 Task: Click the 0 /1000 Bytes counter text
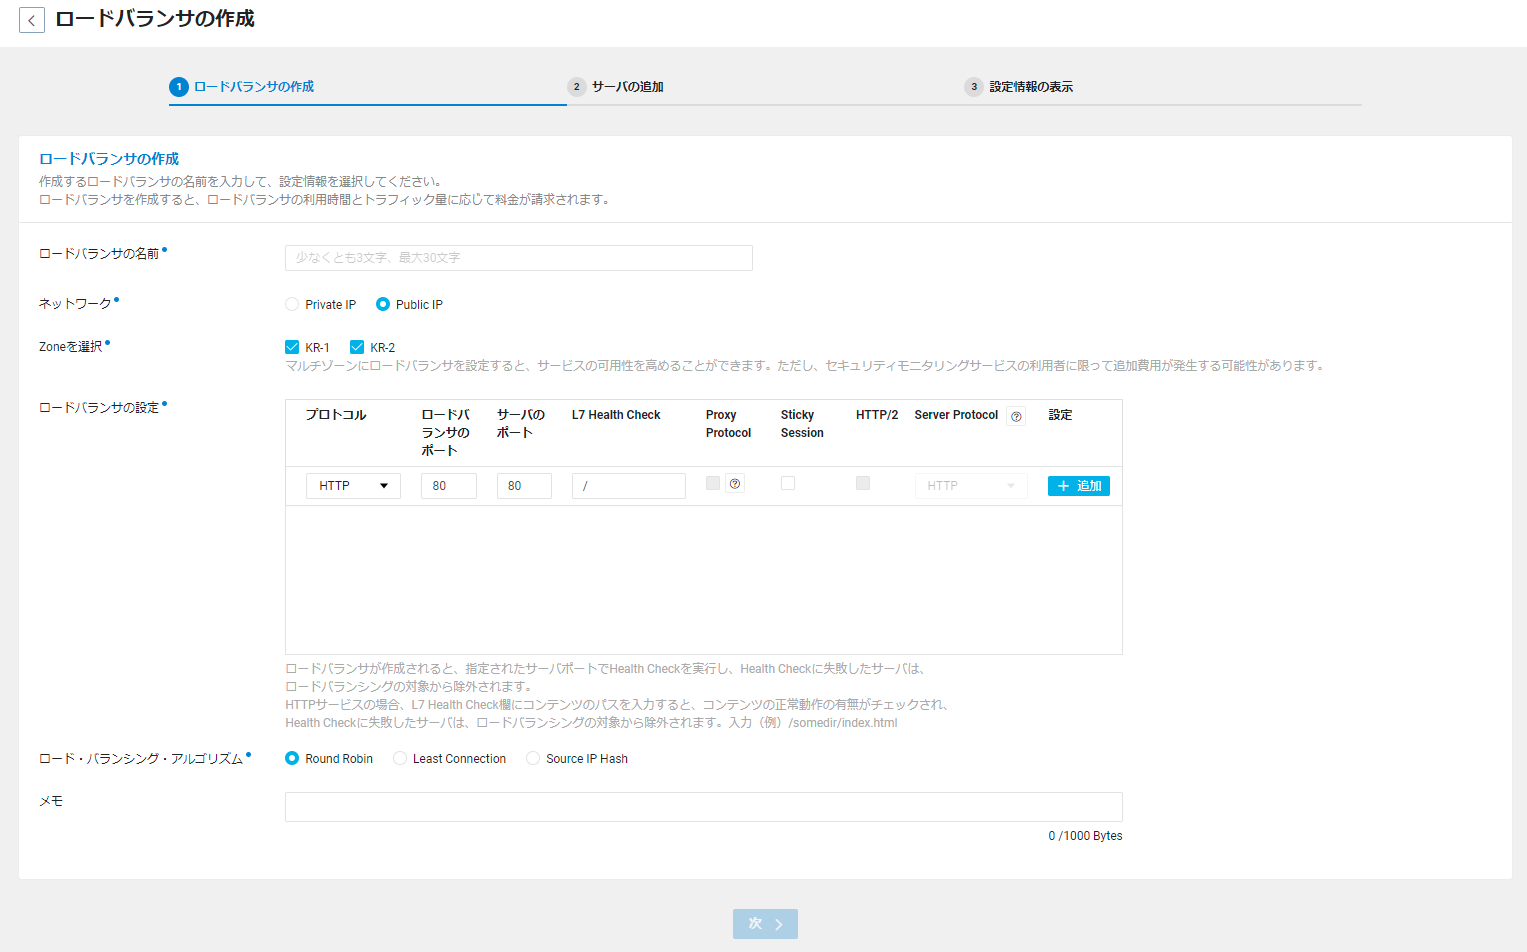(x=1085, y=836)
